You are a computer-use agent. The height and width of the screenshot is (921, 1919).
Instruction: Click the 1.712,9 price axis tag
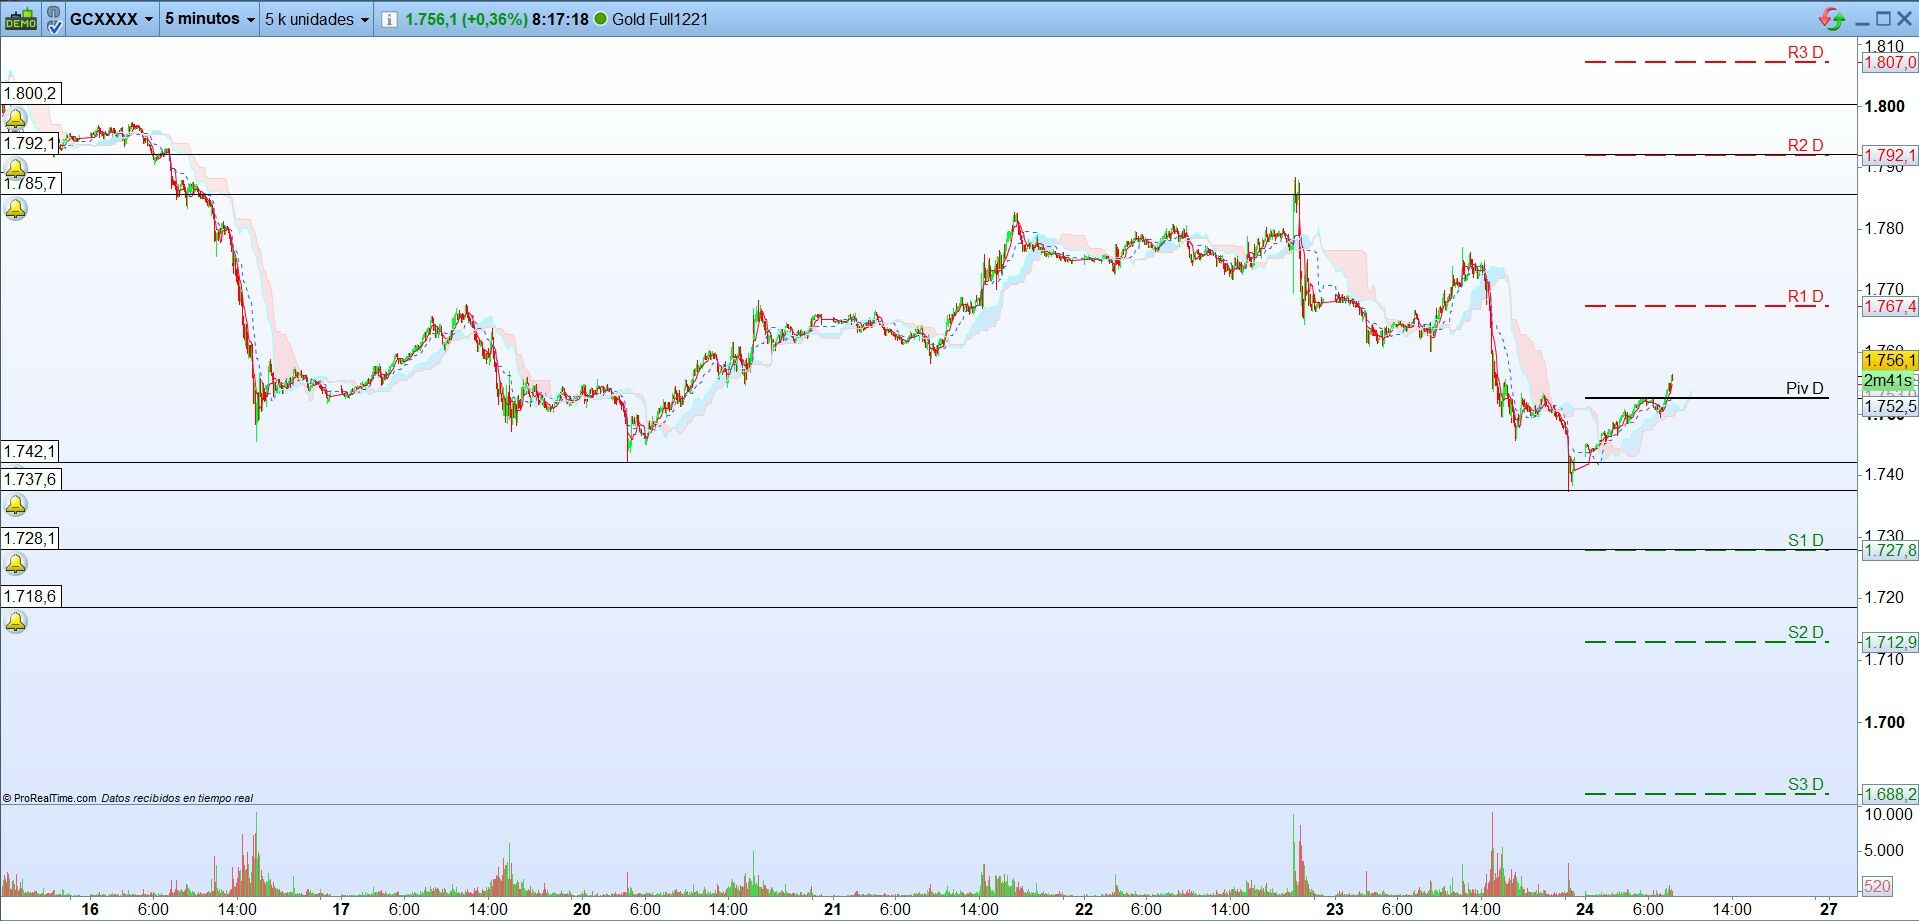click(x=1889, y=642)
